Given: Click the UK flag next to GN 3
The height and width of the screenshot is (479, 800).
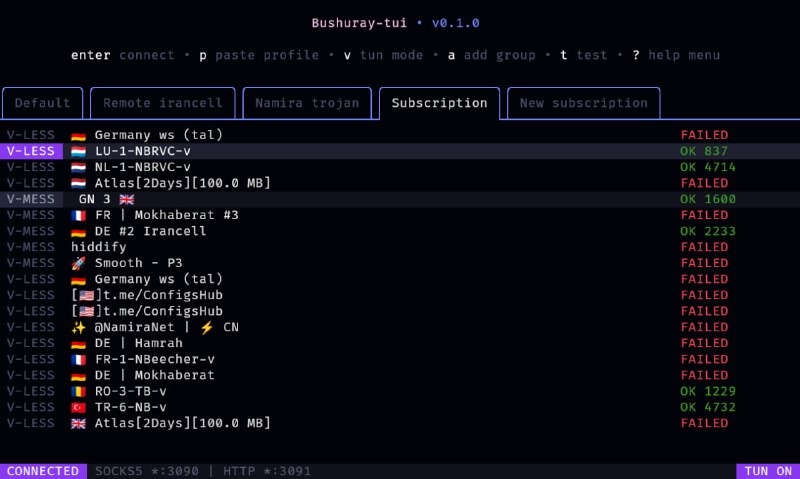Looking at the screenshot, I should [127, 199].
